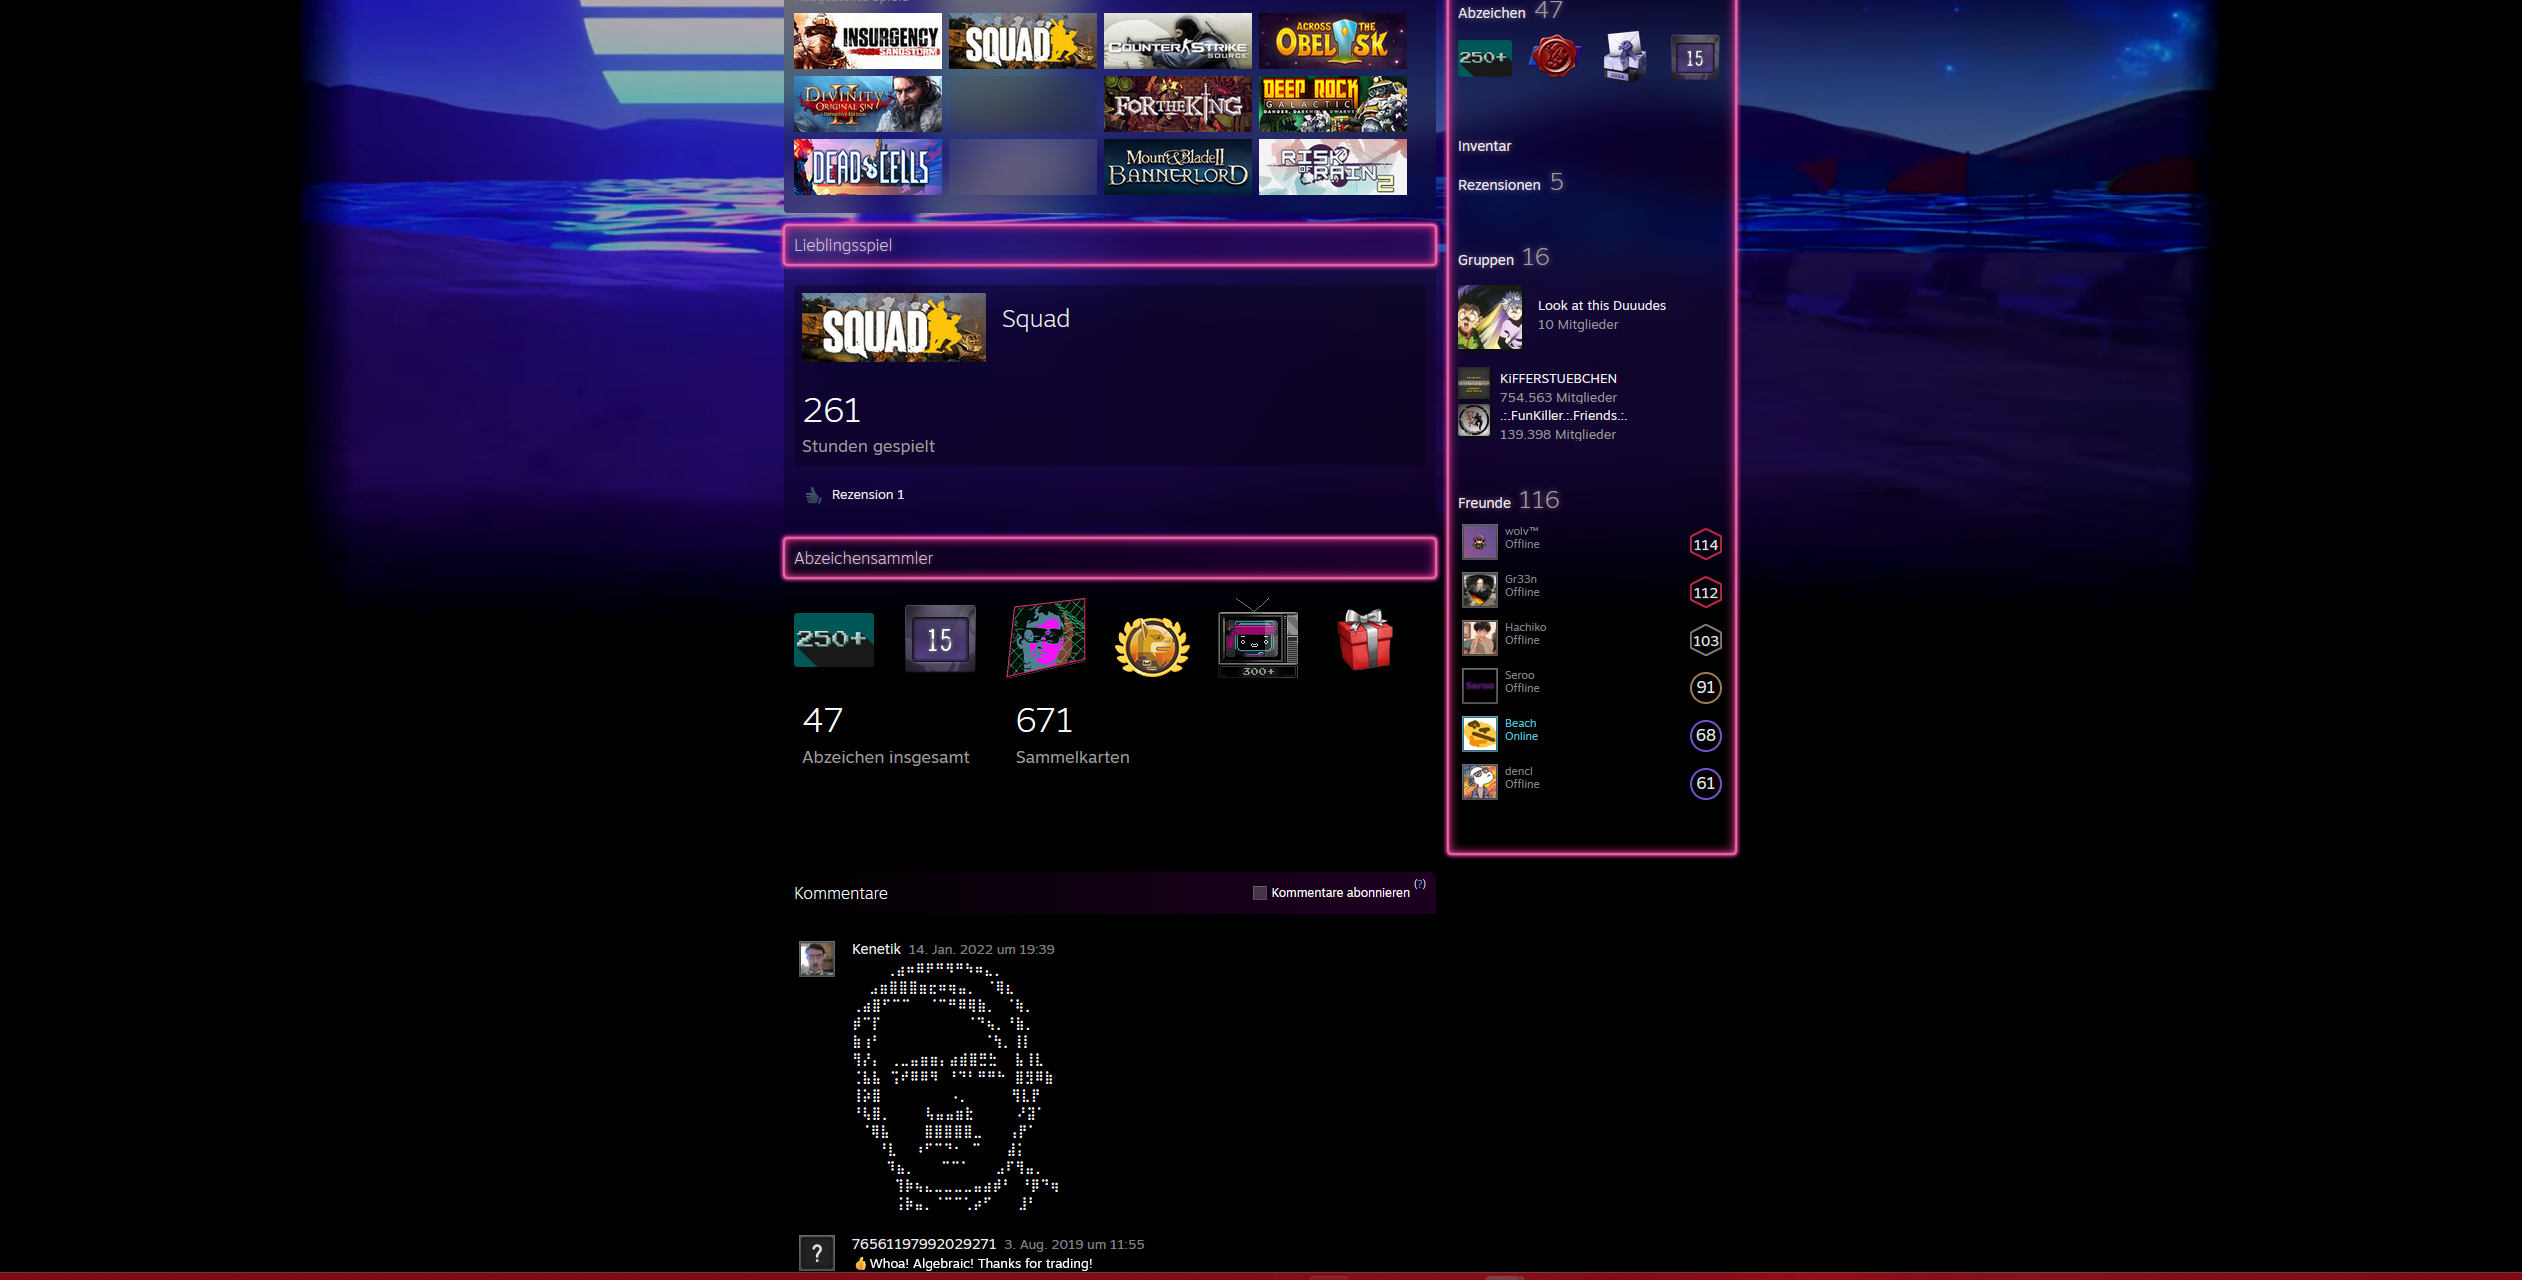Screen dimensions: 2522x1280
Task: Open the Gruppen list
Action: pos(1485,260)
